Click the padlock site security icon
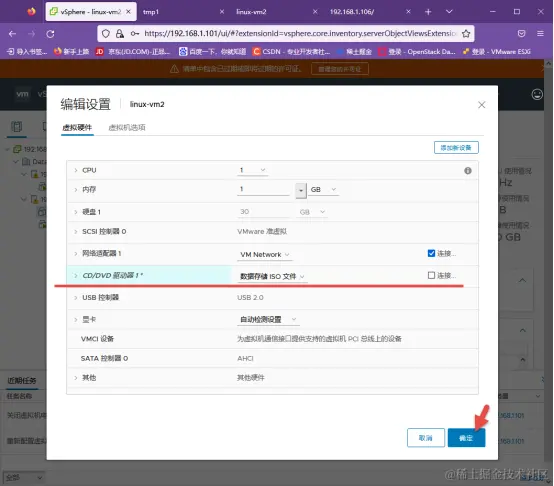554x486 pixels. (120, 34)
